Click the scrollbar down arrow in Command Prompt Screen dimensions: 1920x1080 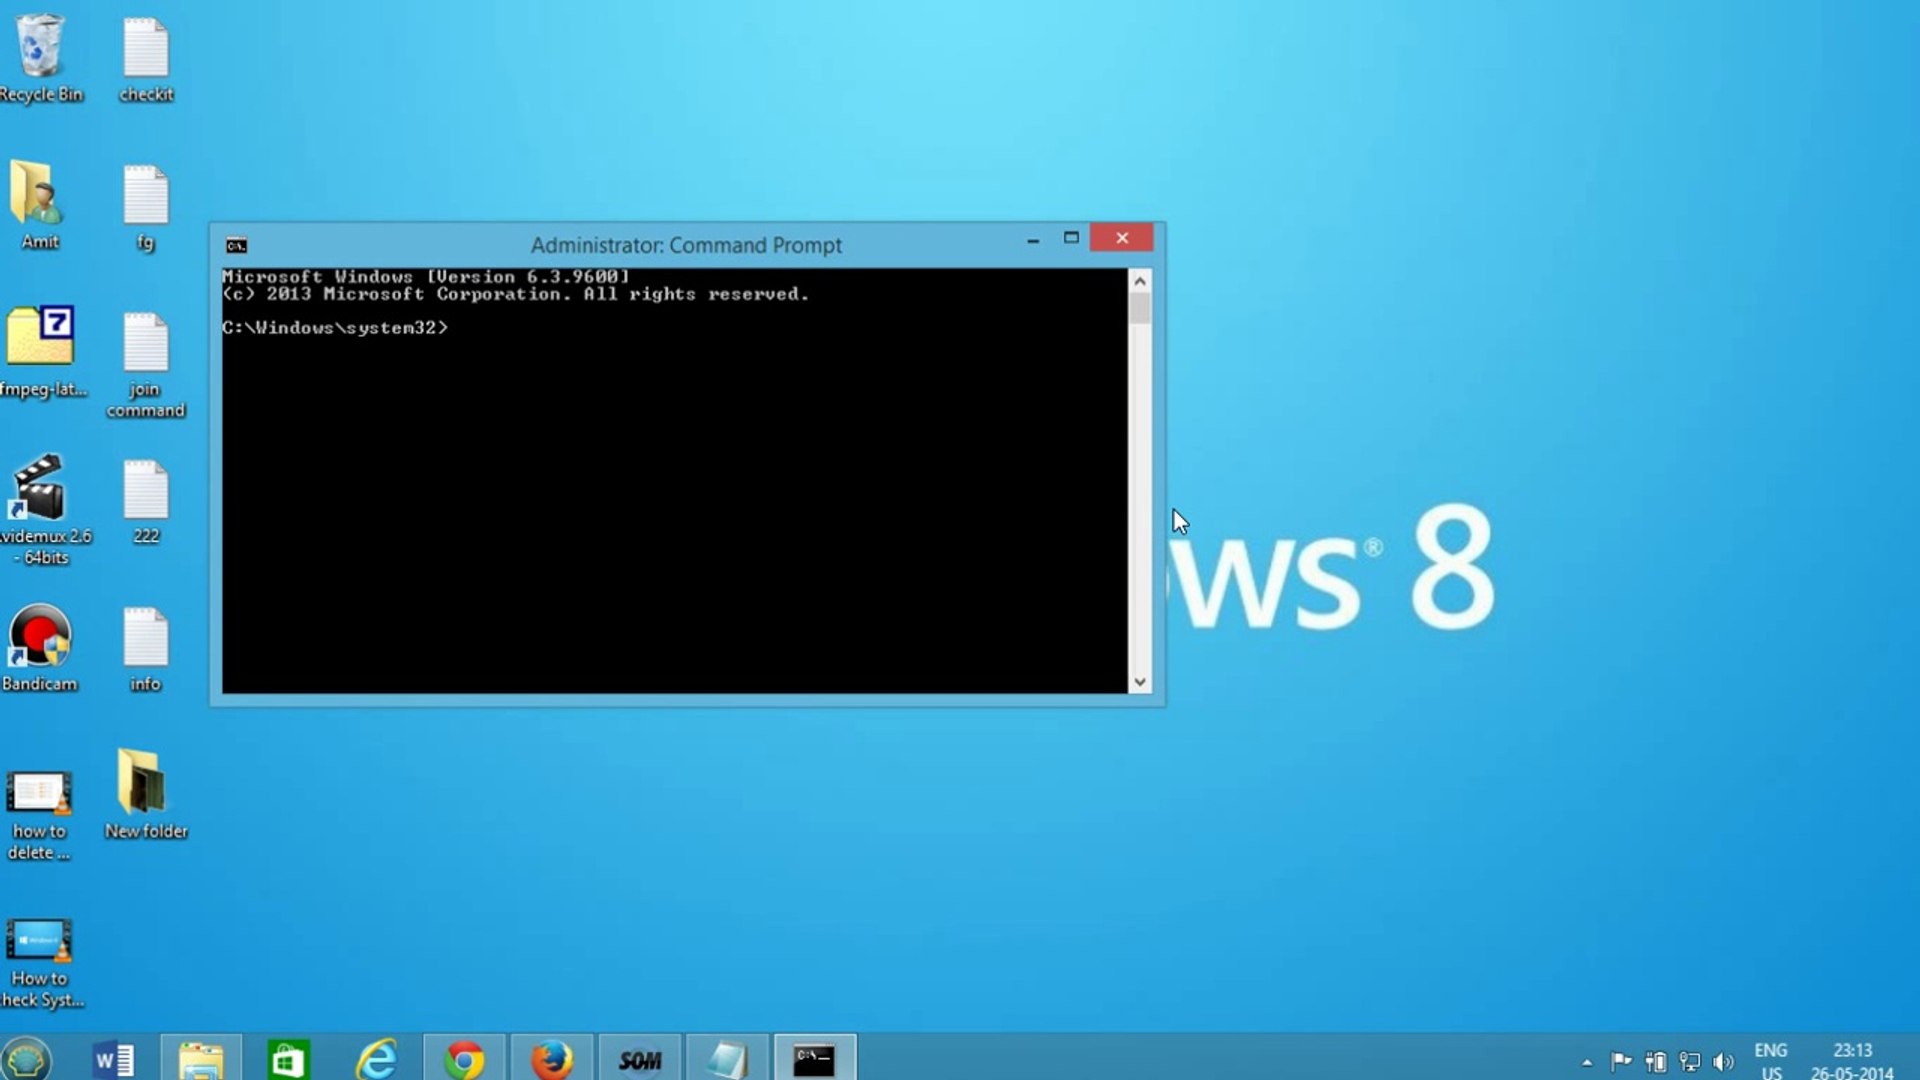(x=1139, y=681)
